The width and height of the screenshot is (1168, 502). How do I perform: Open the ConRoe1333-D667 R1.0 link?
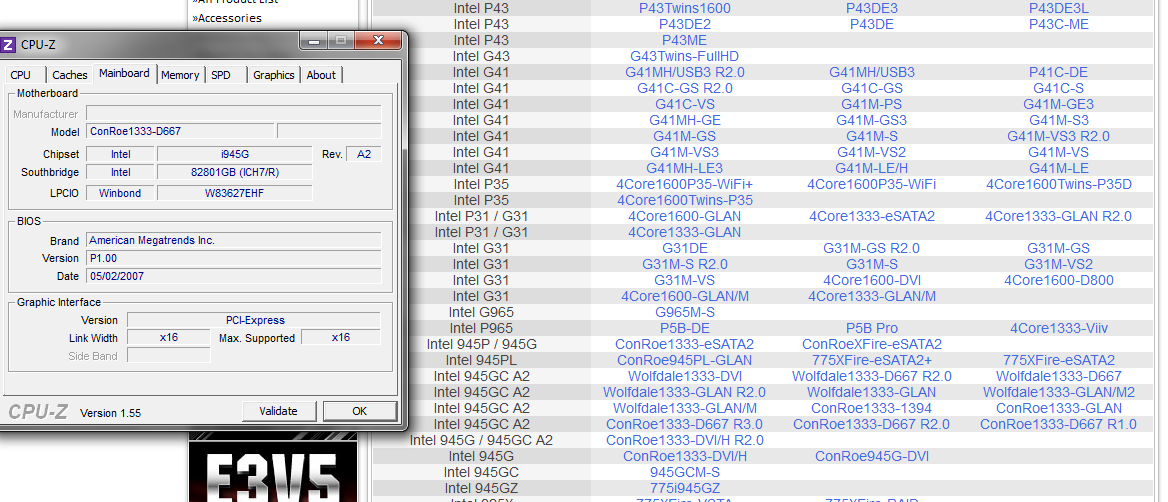[x=1058, y=424]
